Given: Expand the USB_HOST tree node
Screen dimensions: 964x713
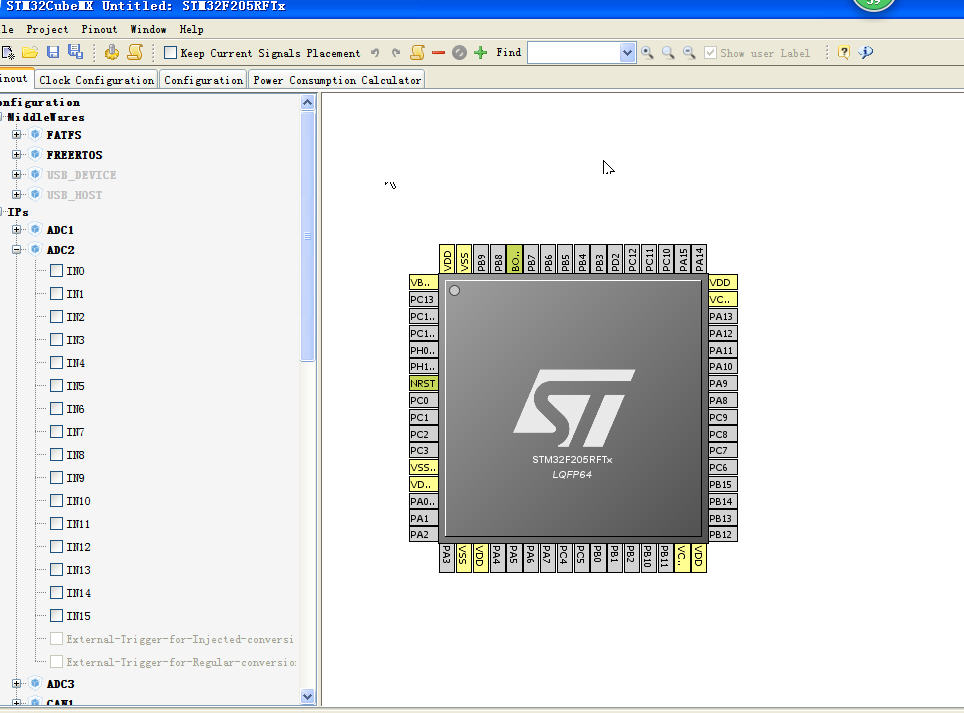Looking at the screenshot, I should tap(17, 194).
